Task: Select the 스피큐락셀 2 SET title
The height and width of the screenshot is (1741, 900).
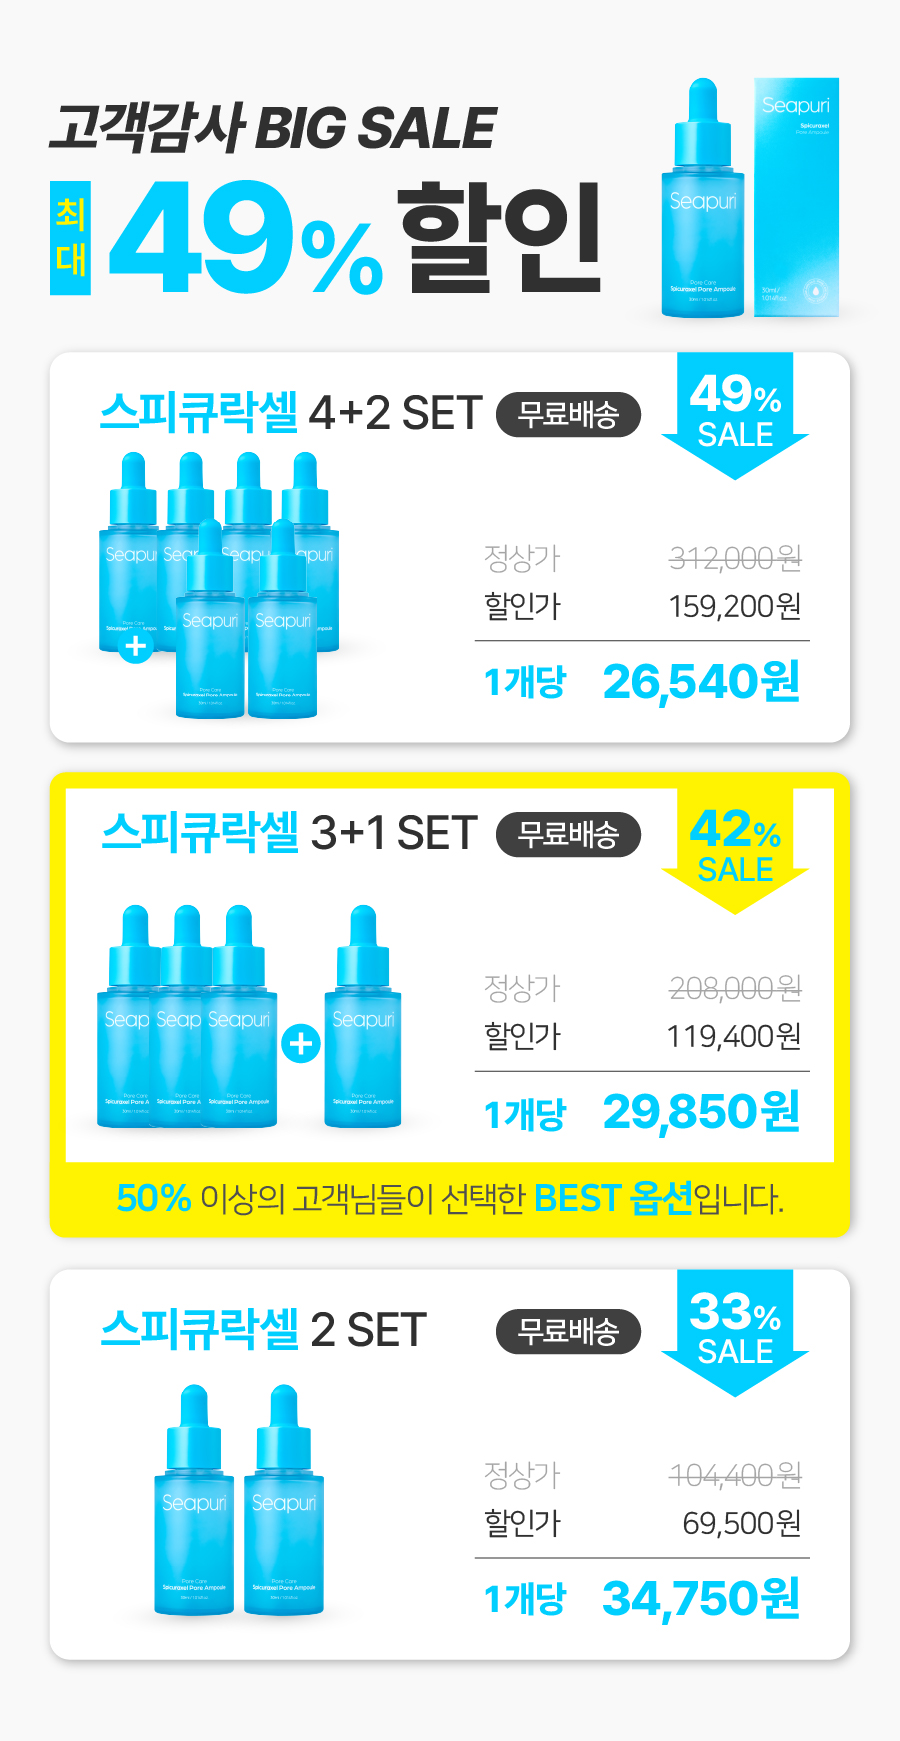Action: (x=264, y=1330)
